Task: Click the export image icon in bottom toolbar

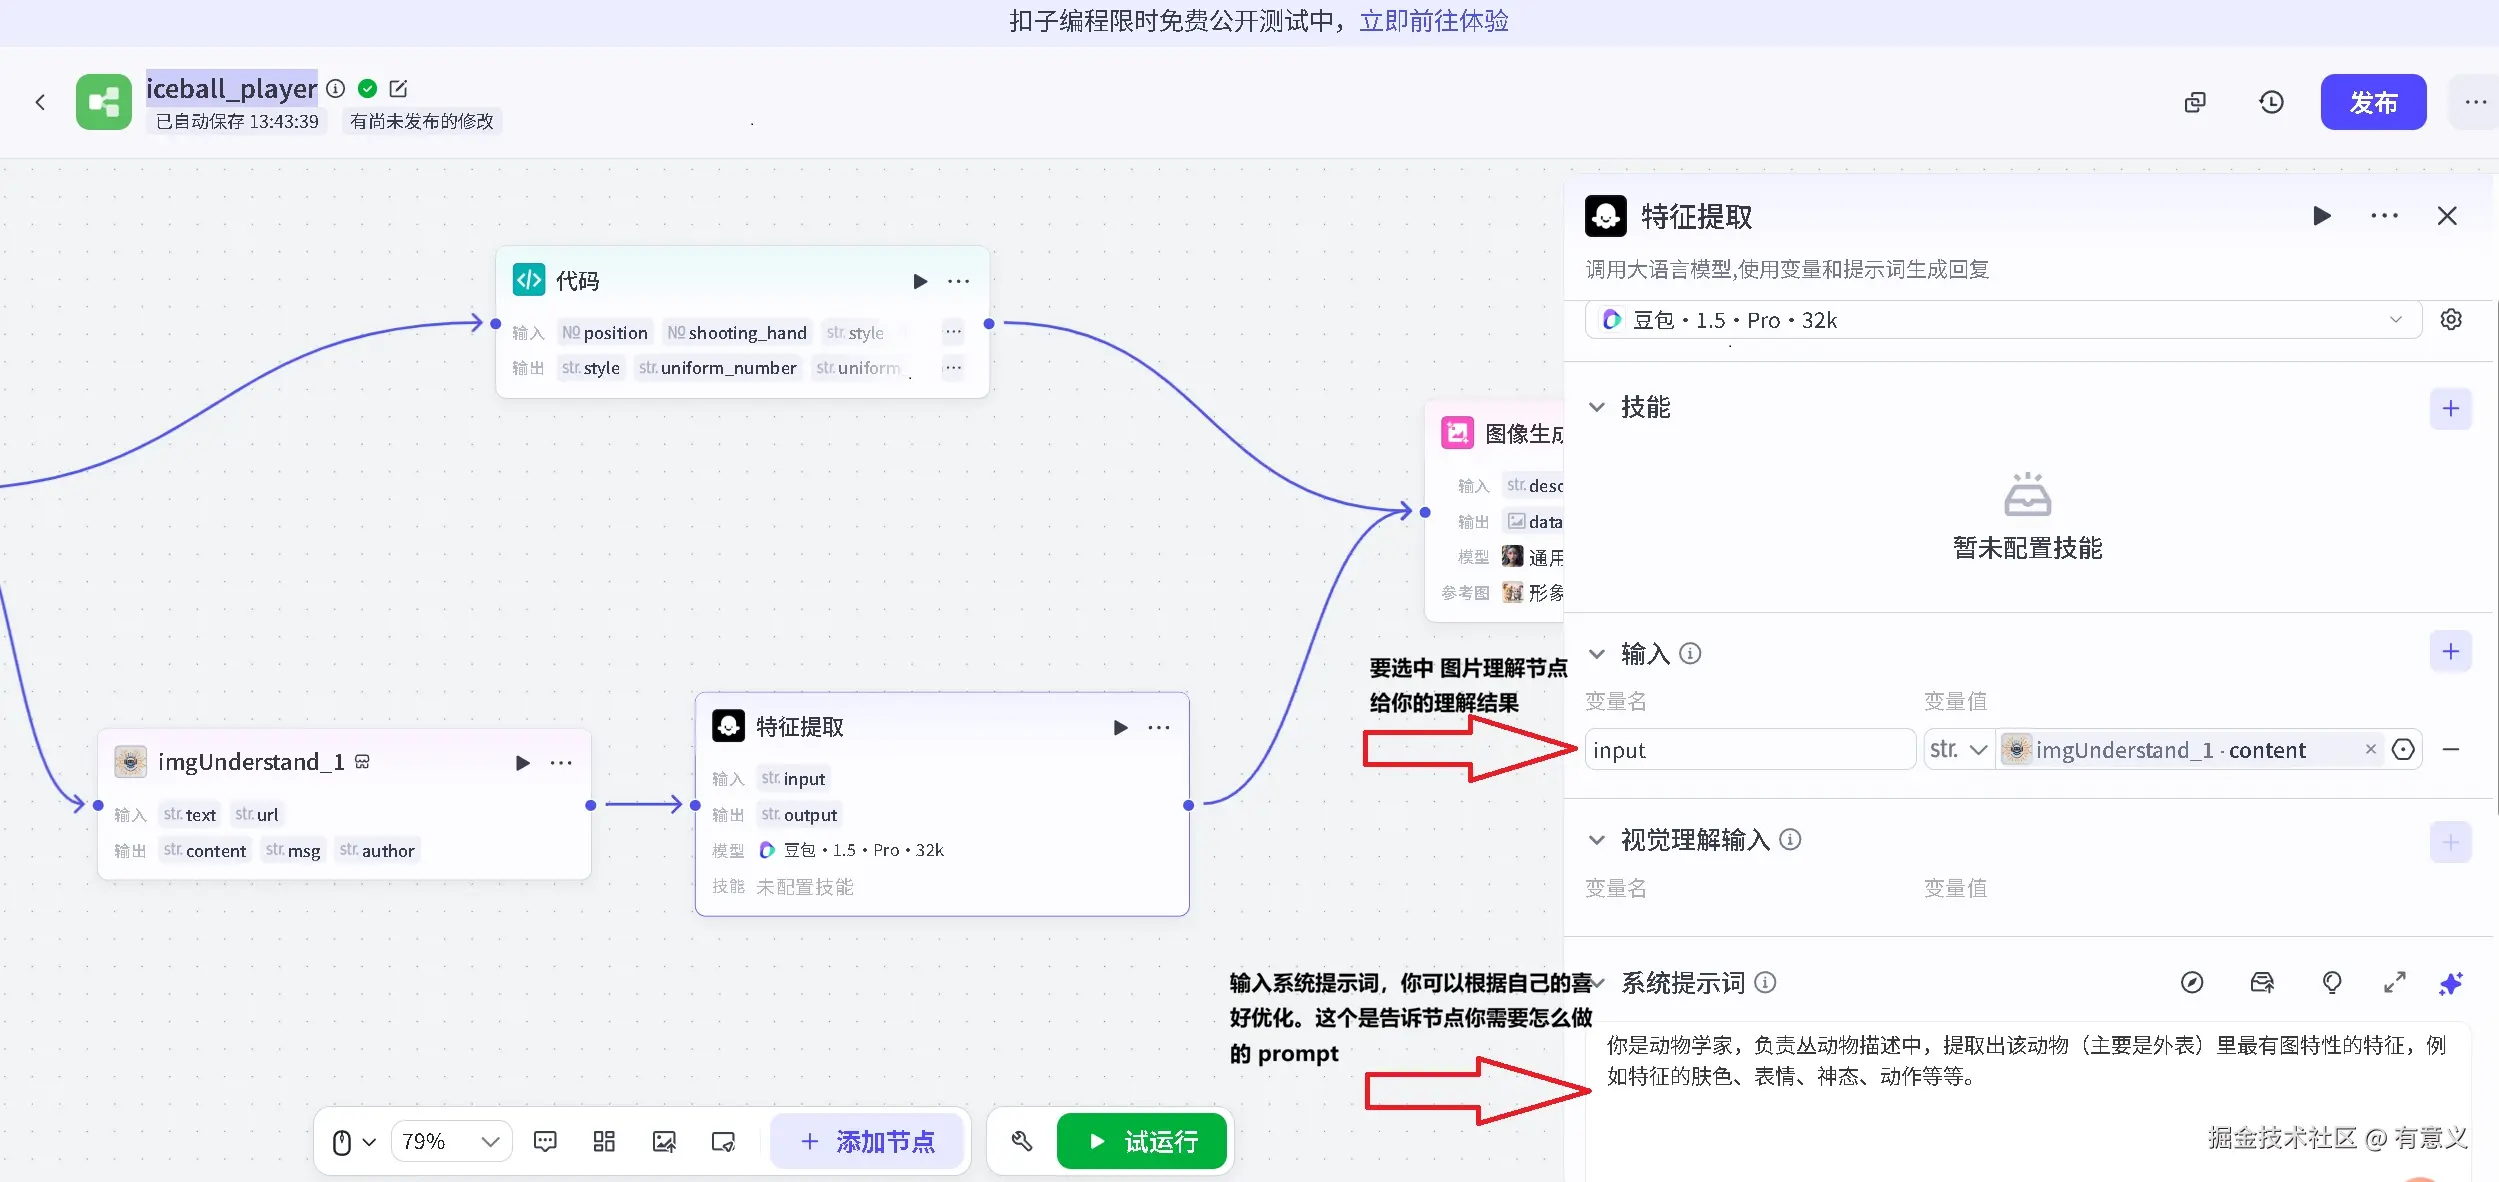Action: click(x=663, y=1140)
